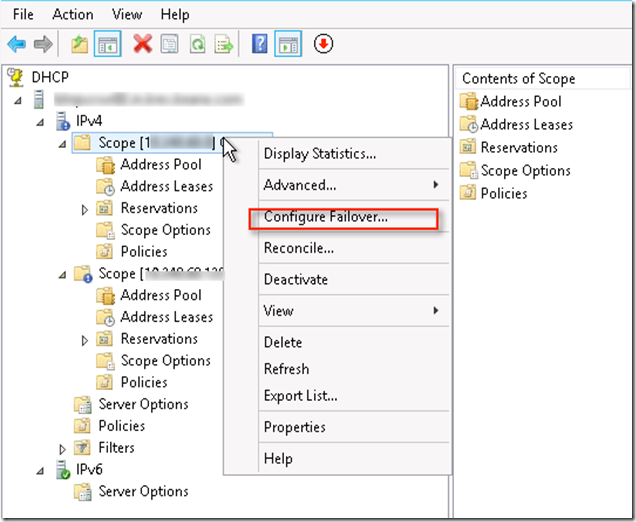Expand the Filters tree node
This screenshot has width=636, height=522.
tap(62, 448)
